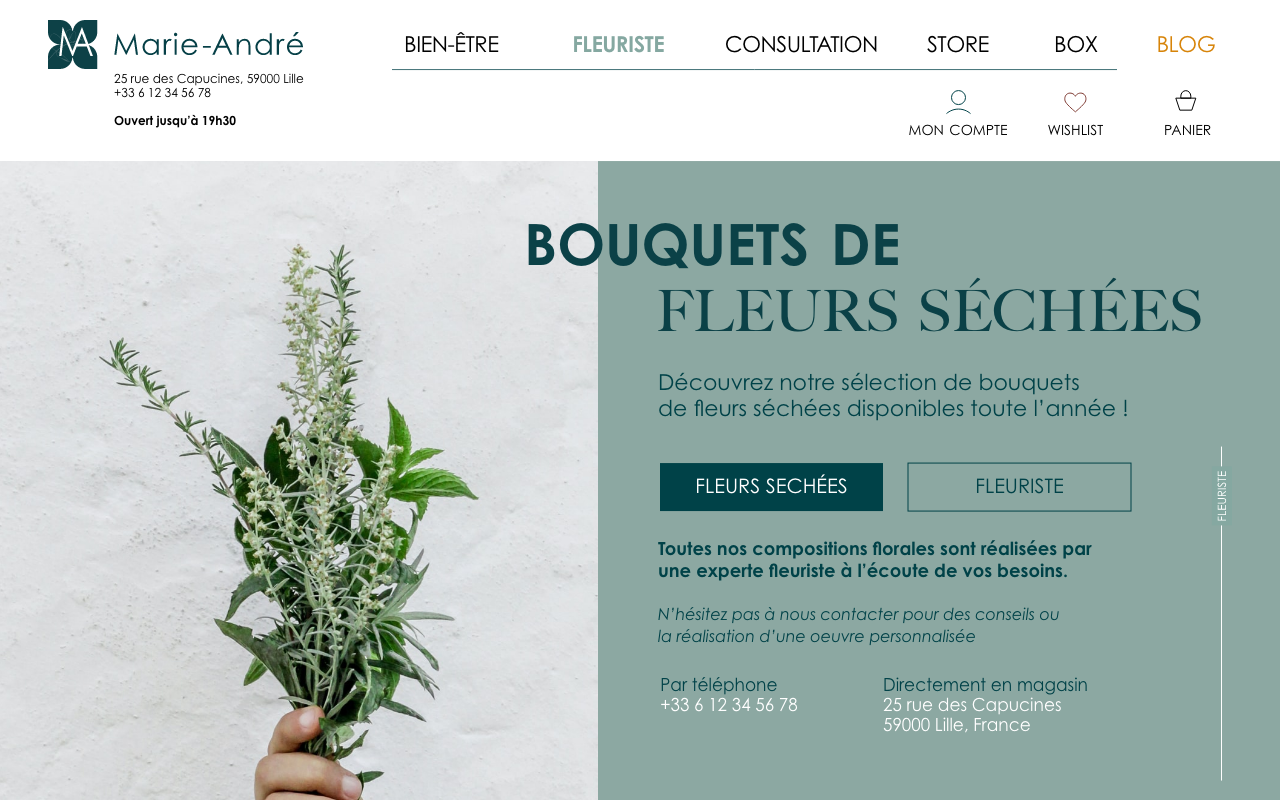This screenshot has height=800, width=1280.
Task: Open the Wishlist heart icon
Action: pyautogui.click(x=1075, y=102)
